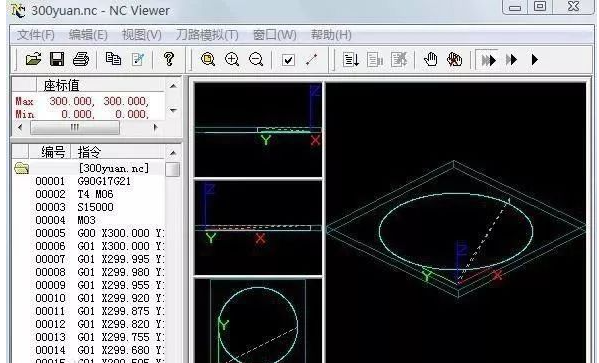Toggle the line-segment display button

coord(312,60)
